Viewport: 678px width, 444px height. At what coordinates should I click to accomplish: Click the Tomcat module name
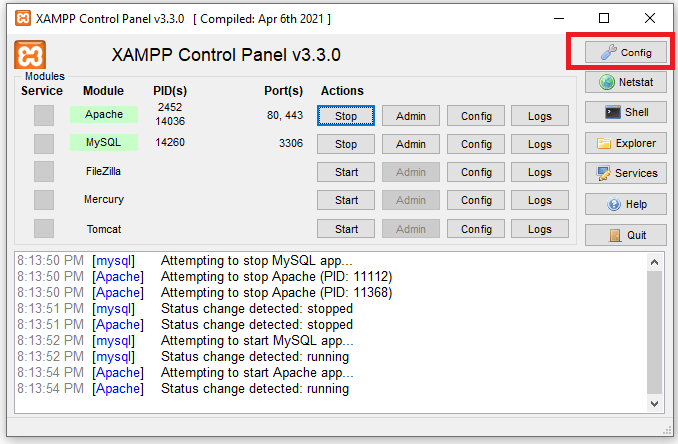coord(104,229)
